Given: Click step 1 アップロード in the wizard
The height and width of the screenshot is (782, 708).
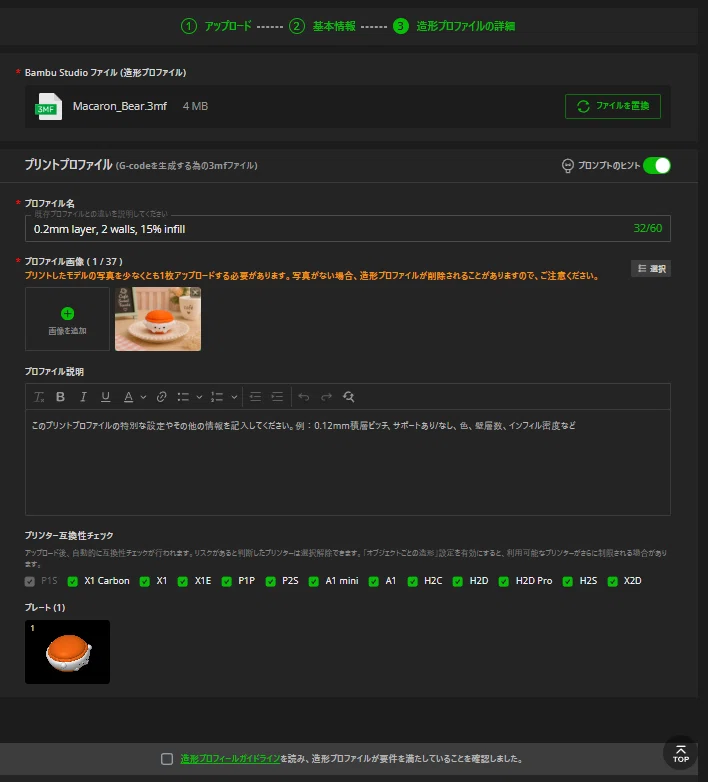Looking at the screenshot, I should [216, 26].
